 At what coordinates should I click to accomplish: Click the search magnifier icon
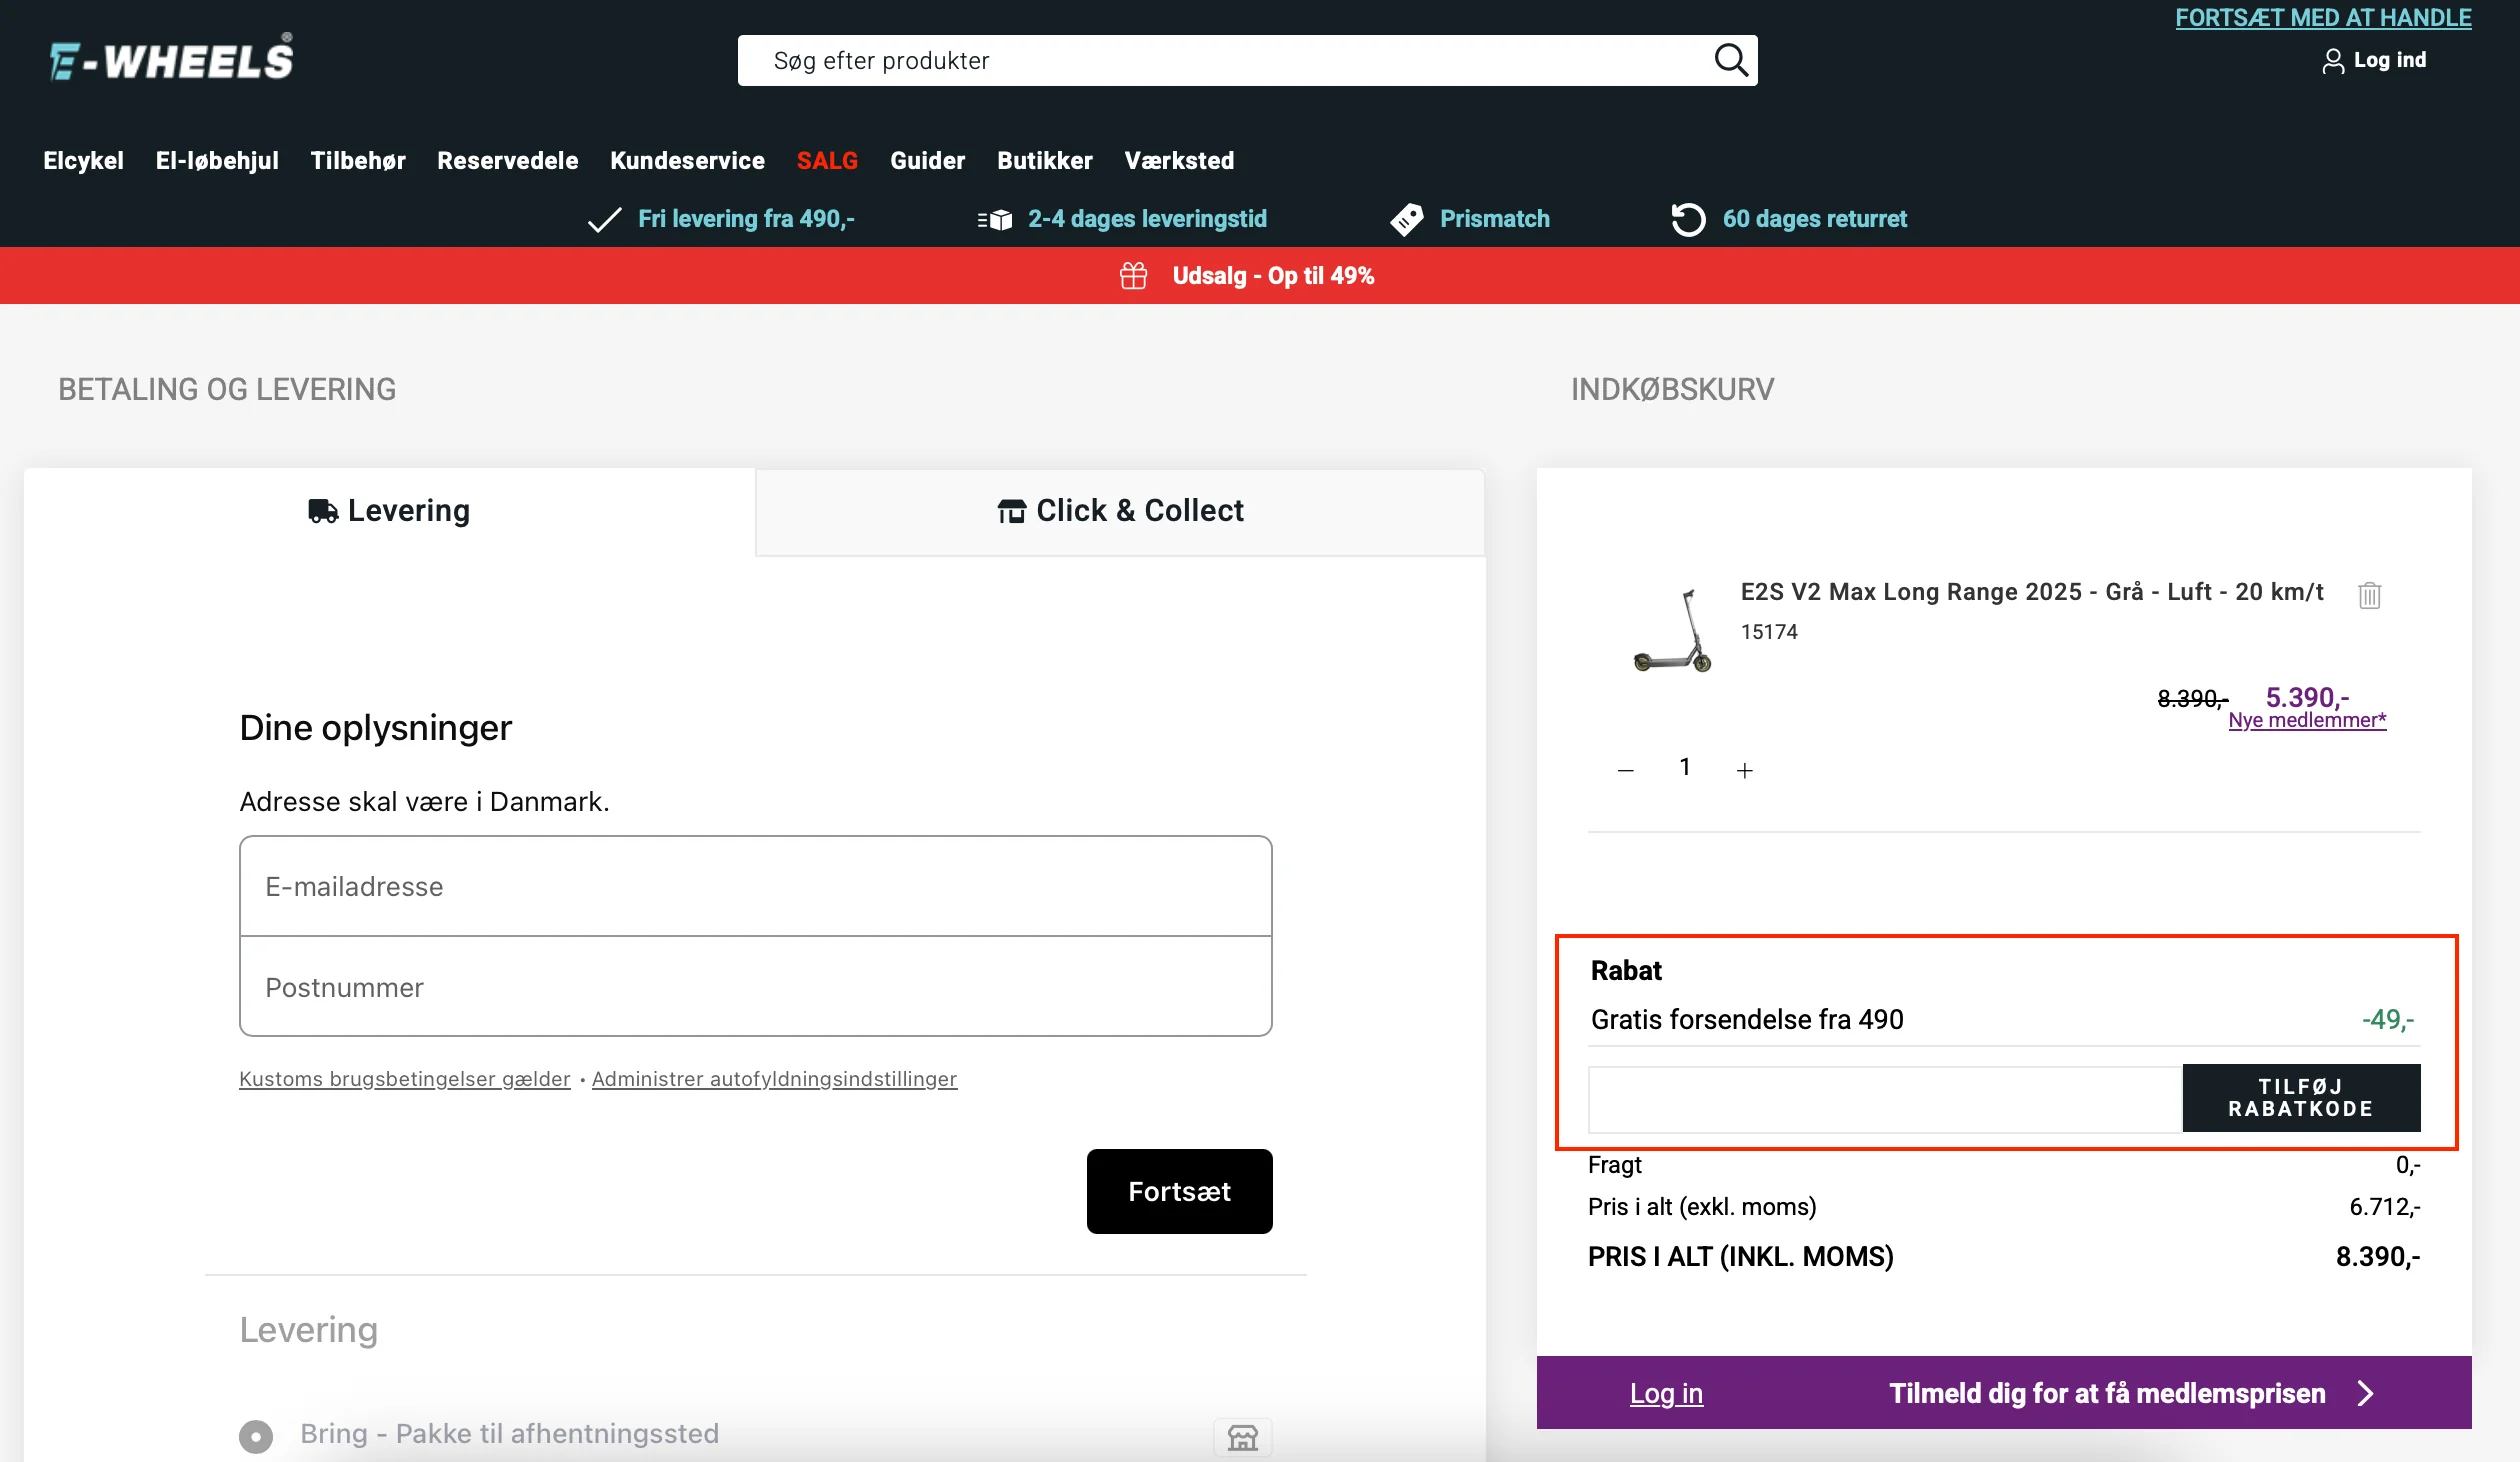tap(1731, 61)
